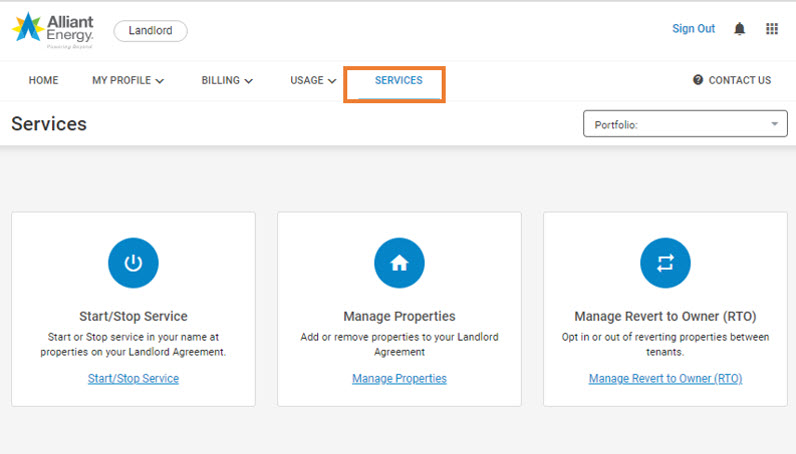Expand the Usage menu
Screen dimensions: 796x454
tap(313, 80)
